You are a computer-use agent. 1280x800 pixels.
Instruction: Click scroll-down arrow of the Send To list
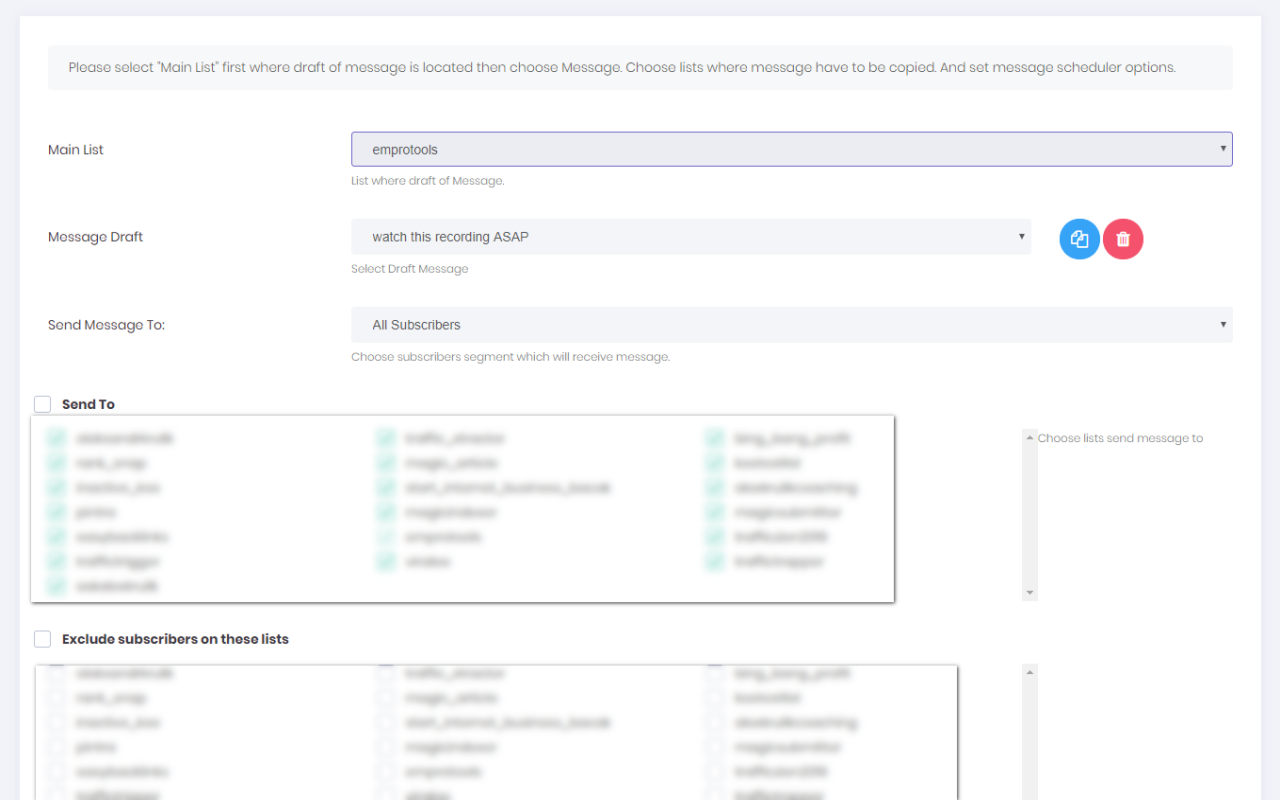(1030, 593)
